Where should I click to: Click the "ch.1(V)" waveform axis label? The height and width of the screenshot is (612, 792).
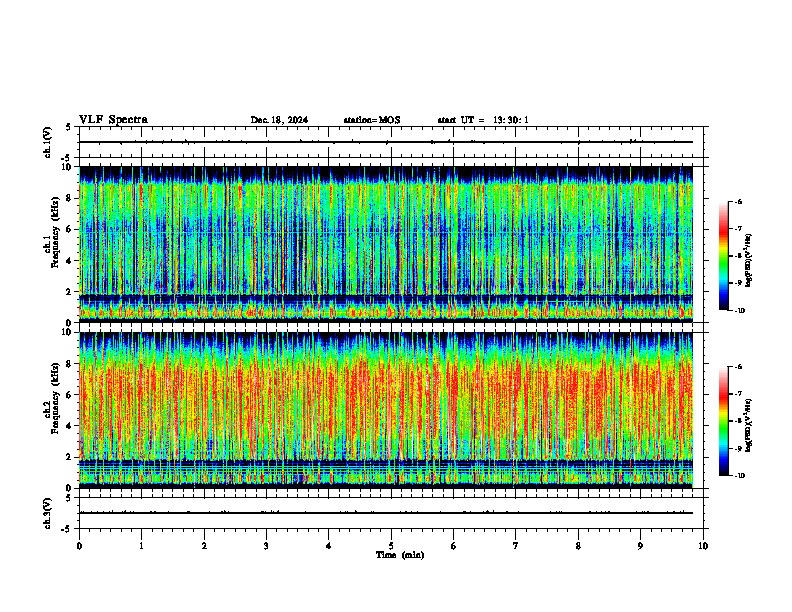pyautogui.click(x=47, y=142)
